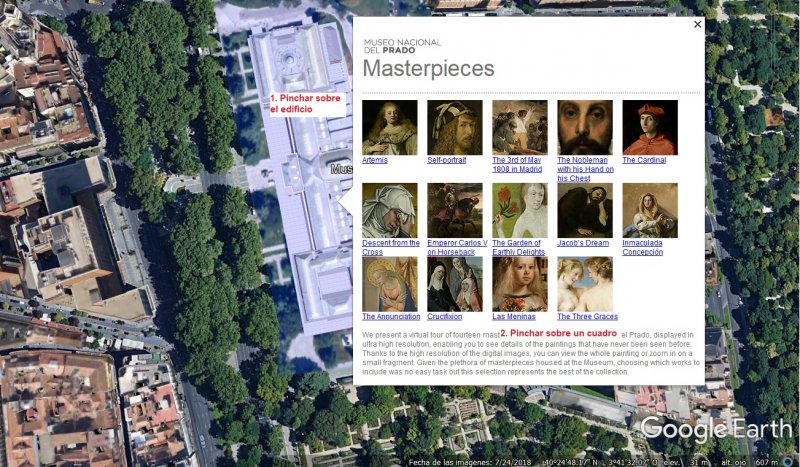Screen dimensions: 800x467
Task: Click The Three Graces link
Action: click(587, 316)
